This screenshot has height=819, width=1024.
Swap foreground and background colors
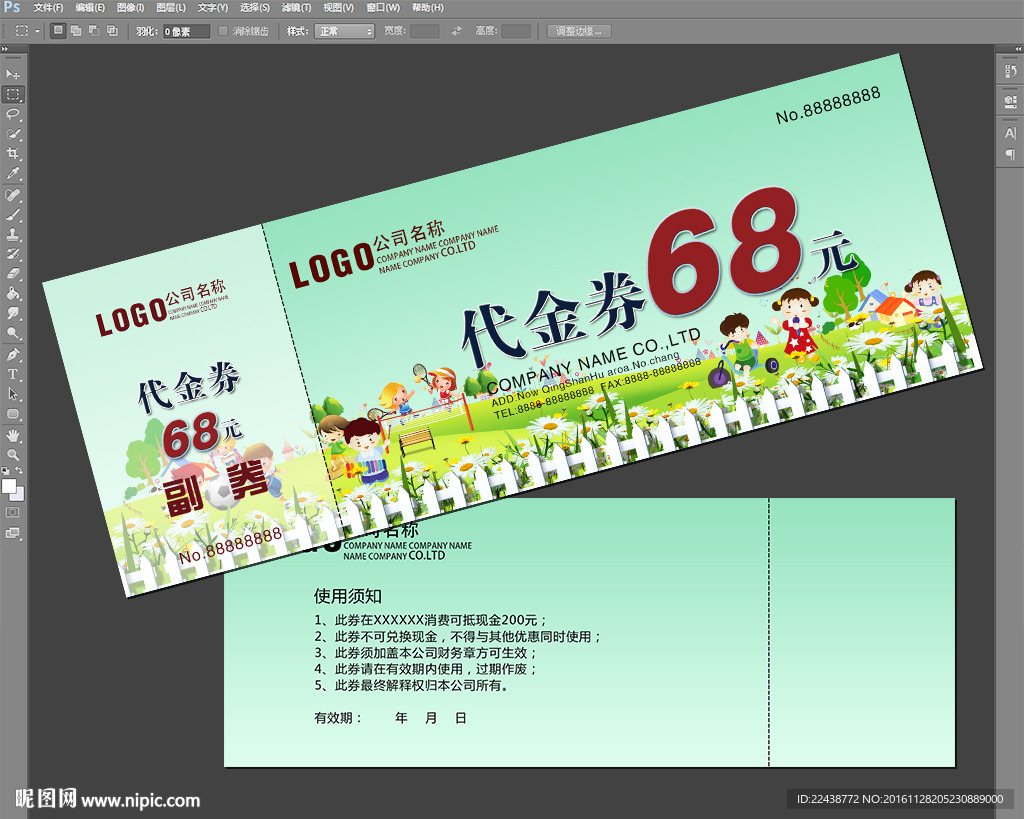[x=19, y=470]
